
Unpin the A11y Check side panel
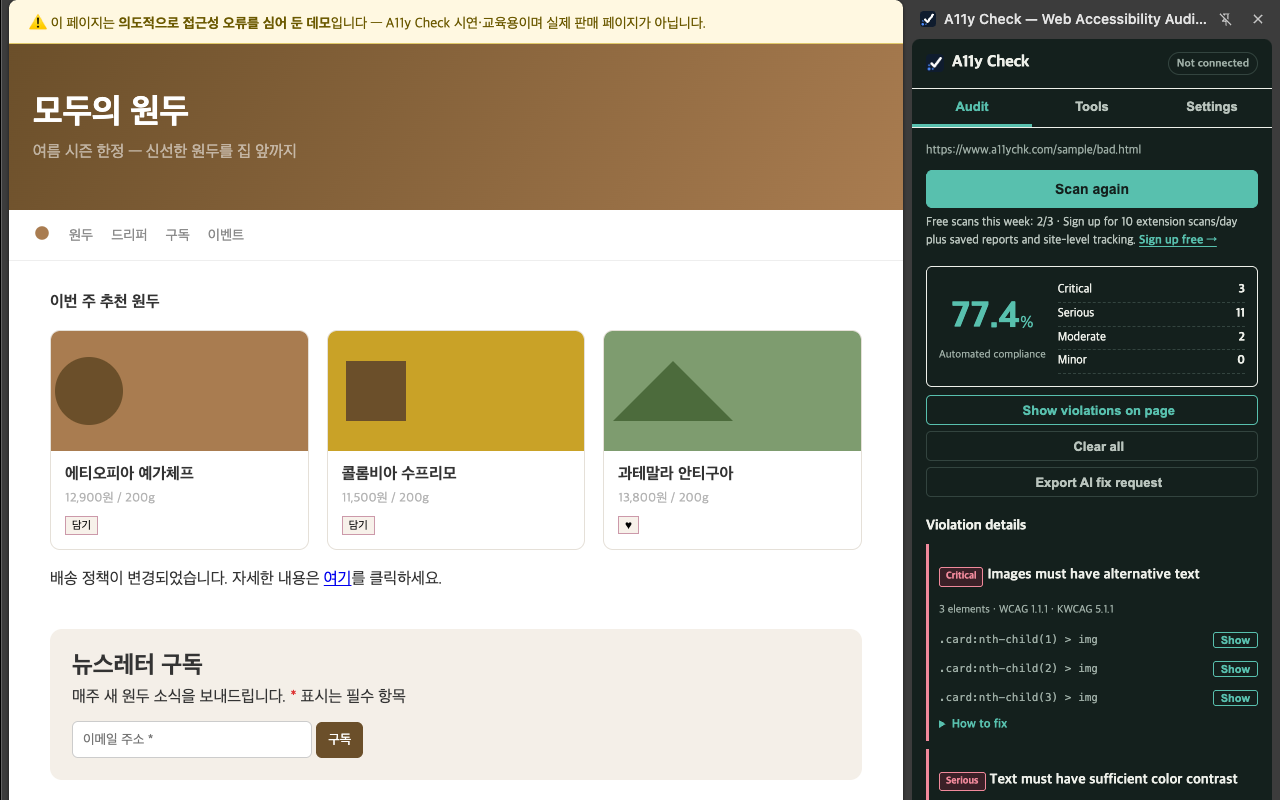(1226, 19)
